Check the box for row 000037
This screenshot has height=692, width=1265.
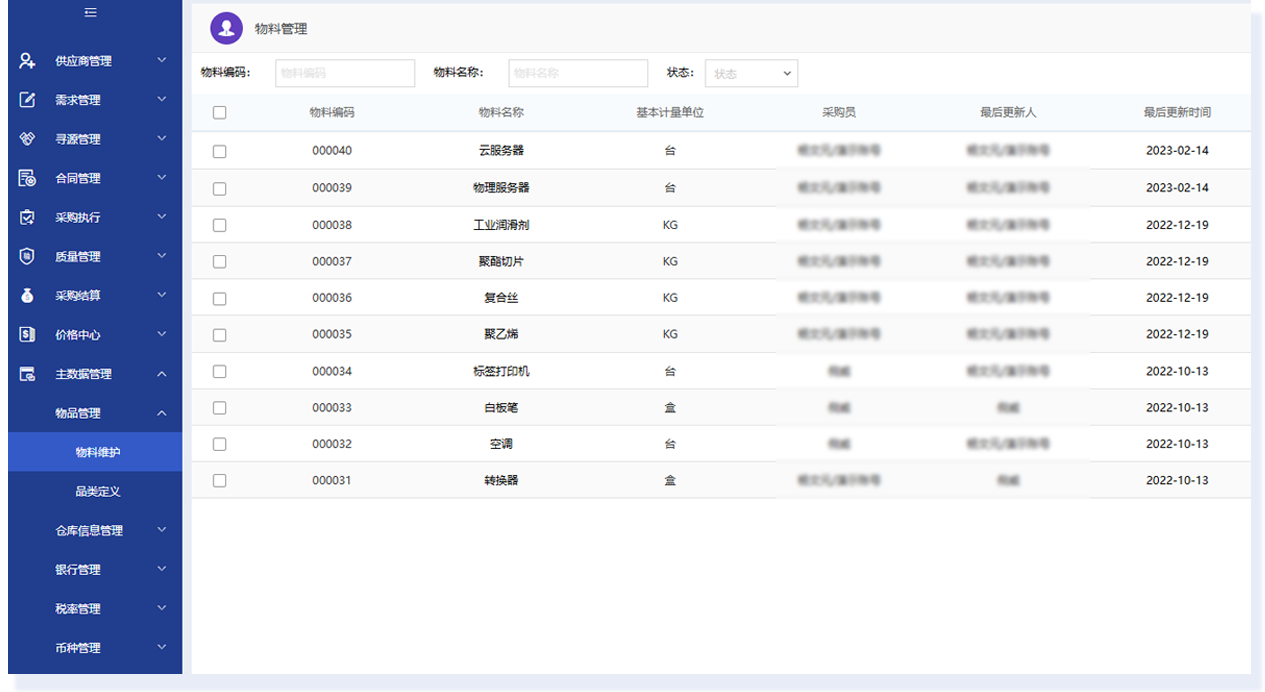click(220, 262)
